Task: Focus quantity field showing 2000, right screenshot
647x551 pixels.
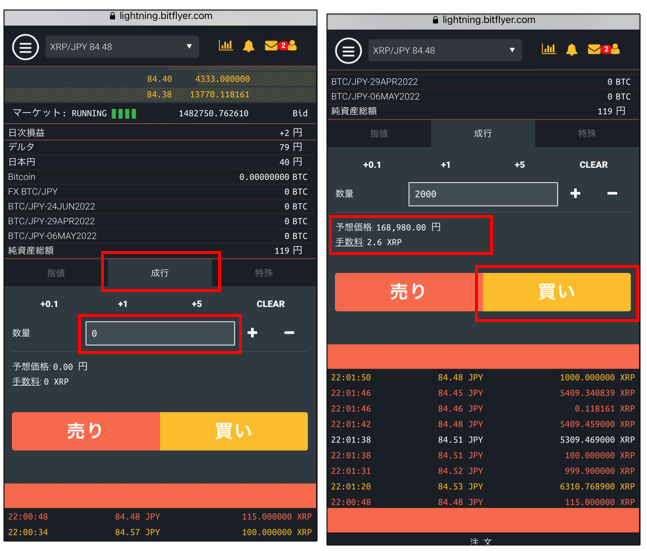Action: point(483,194)
